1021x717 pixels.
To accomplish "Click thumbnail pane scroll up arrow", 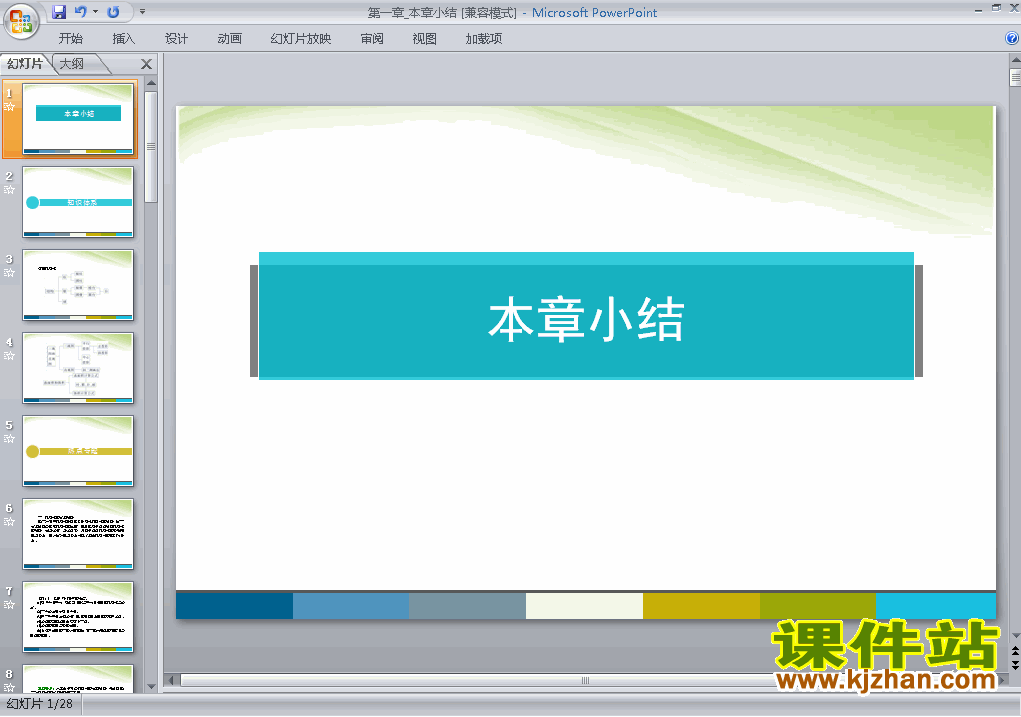I will pos(151,83).
